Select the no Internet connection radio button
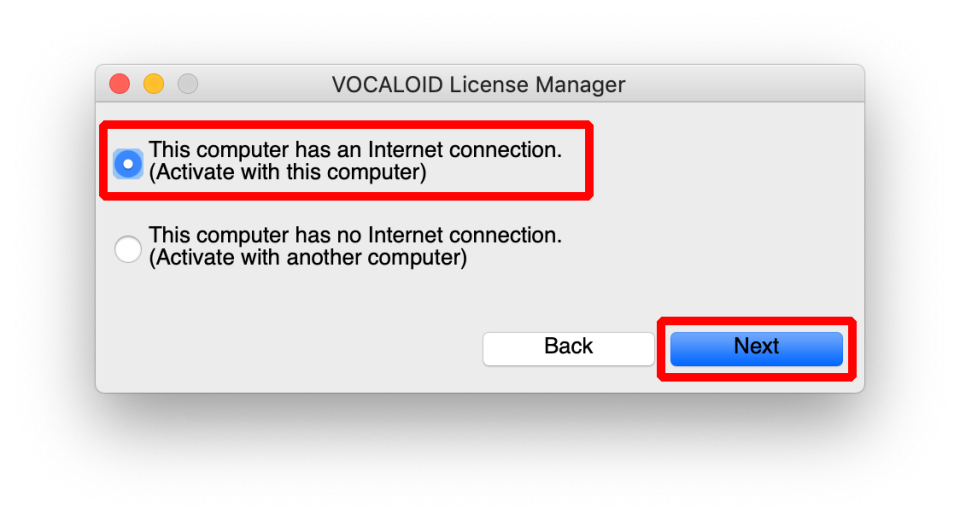 pyautogui.click(x=128, y=248)
